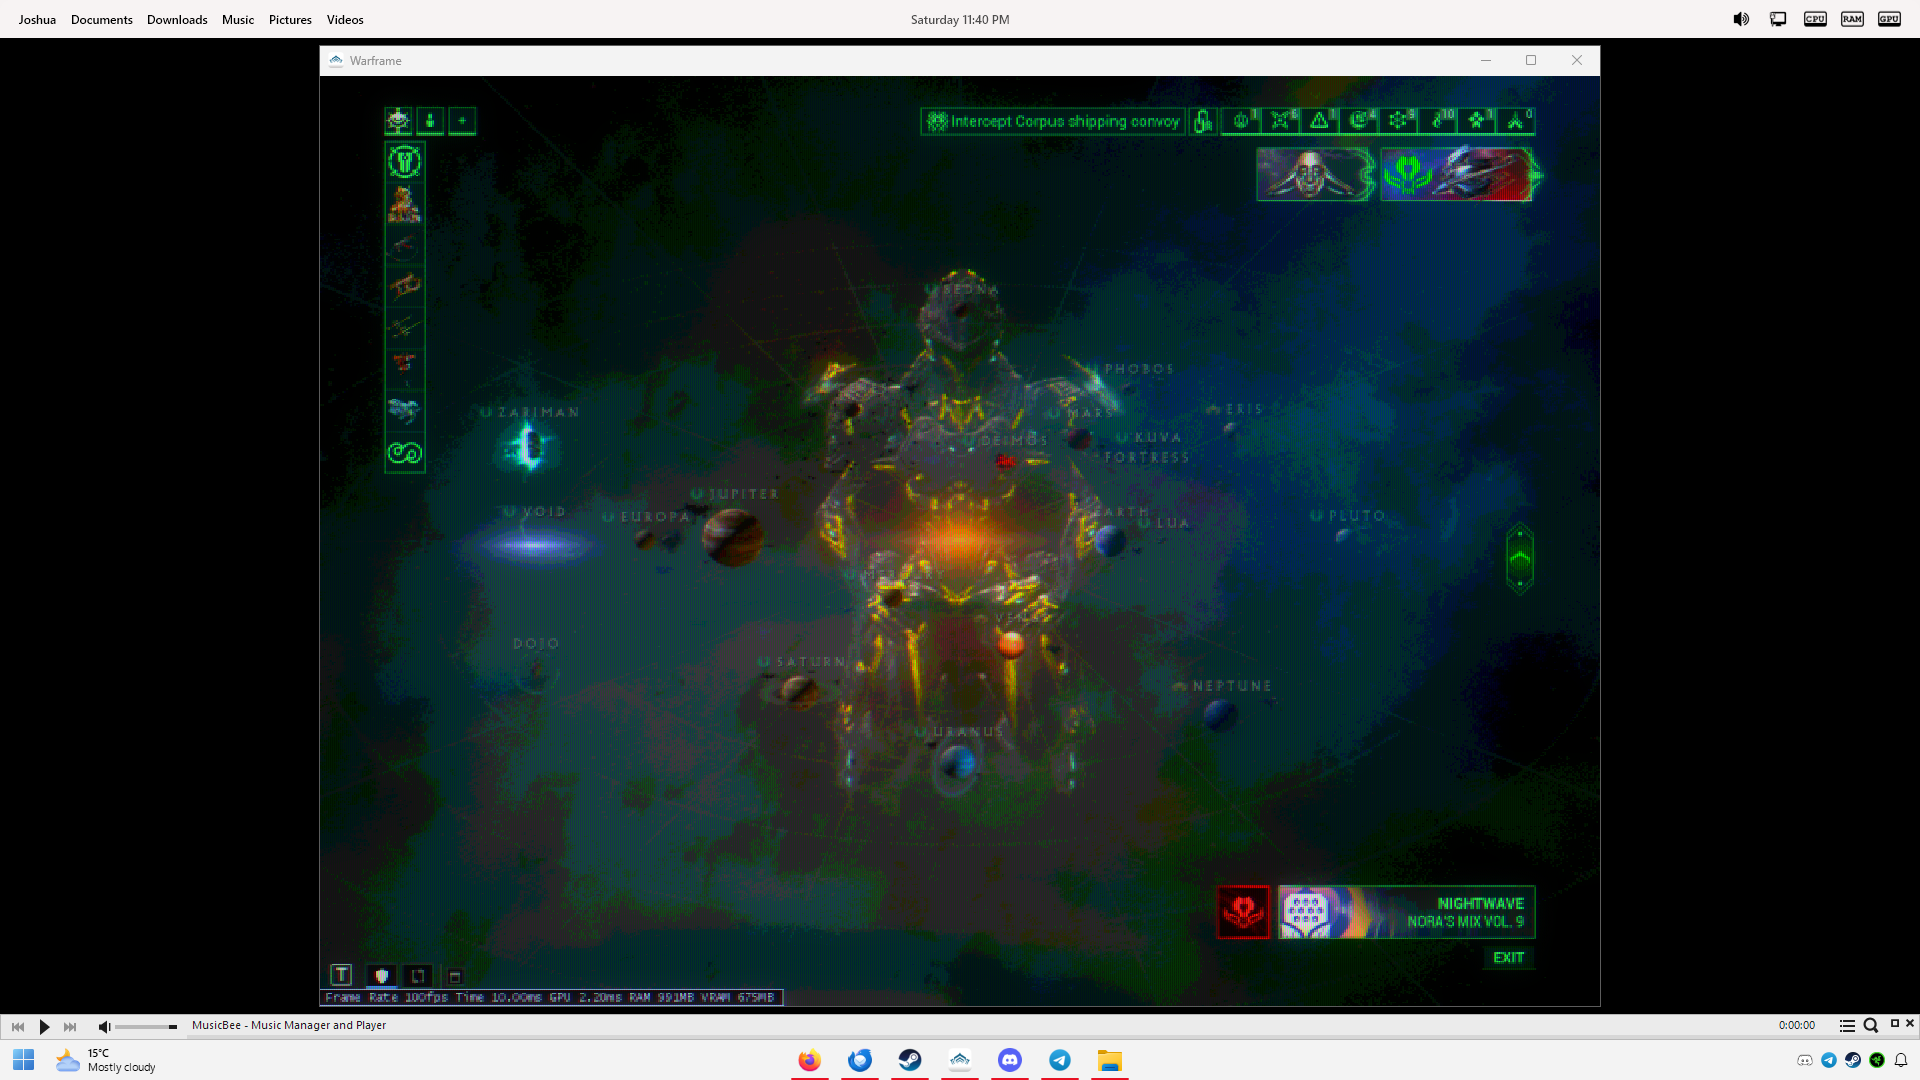Select Saturn on the star chart
The height and width of the screenshot is (1080, 1920).
click(800, 691)
